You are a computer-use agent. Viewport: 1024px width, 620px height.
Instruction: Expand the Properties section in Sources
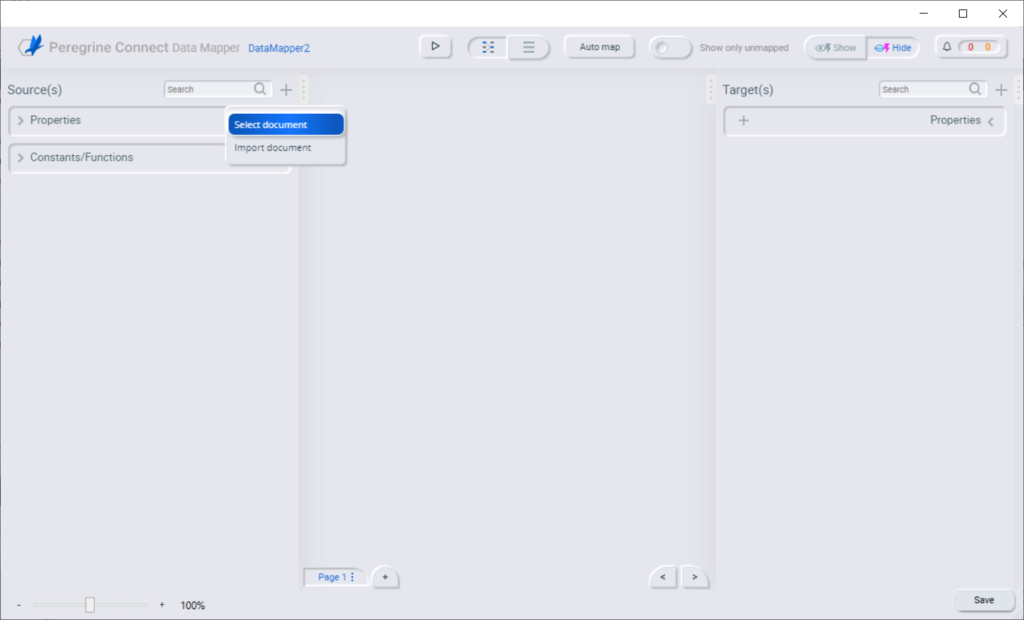20,121
